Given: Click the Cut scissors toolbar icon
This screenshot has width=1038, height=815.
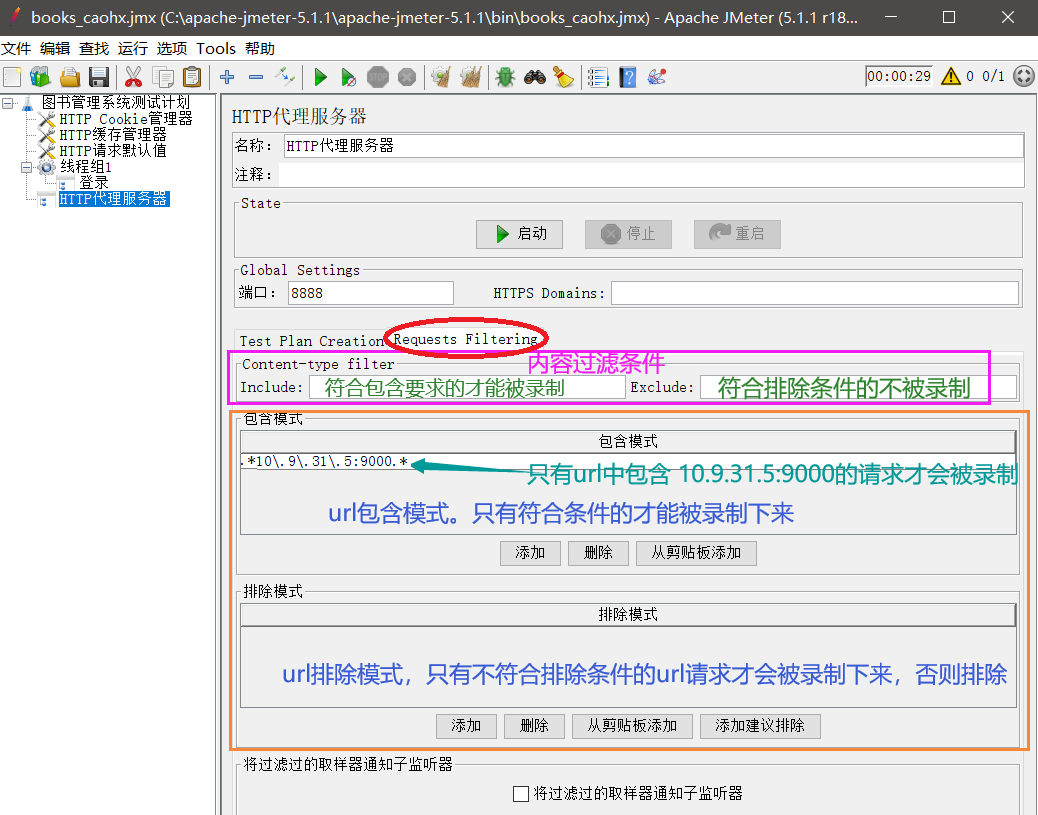Looking at the screenshot, I should pos(133,77).
